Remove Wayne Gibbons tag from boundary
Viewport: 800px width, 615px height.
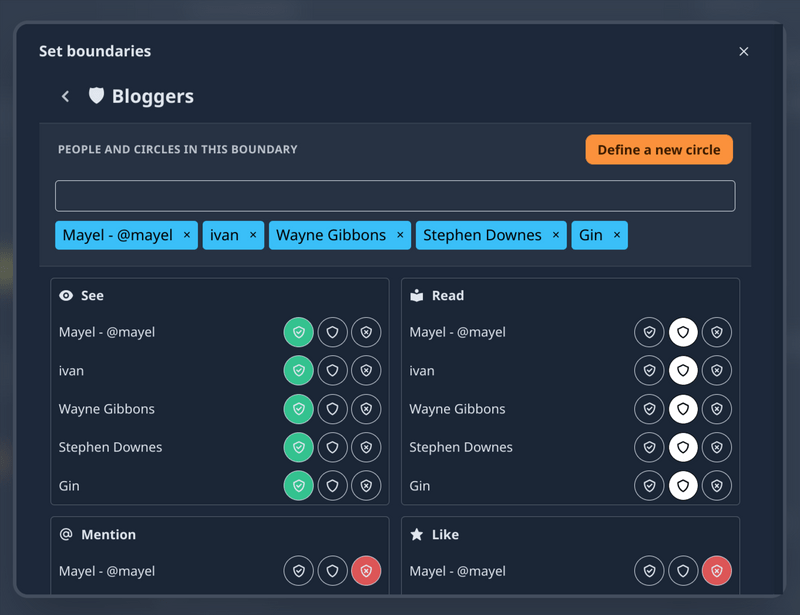400,235
